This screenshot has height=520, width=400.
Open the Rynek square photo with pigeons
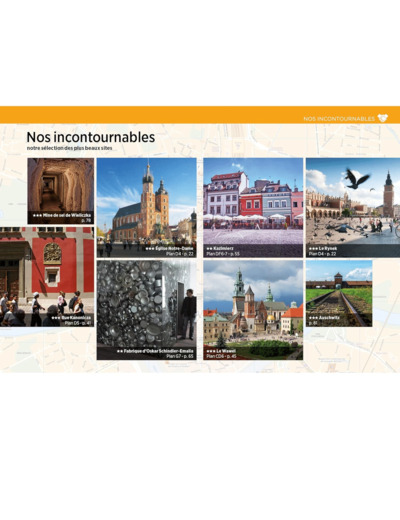[x=353, y=207]
